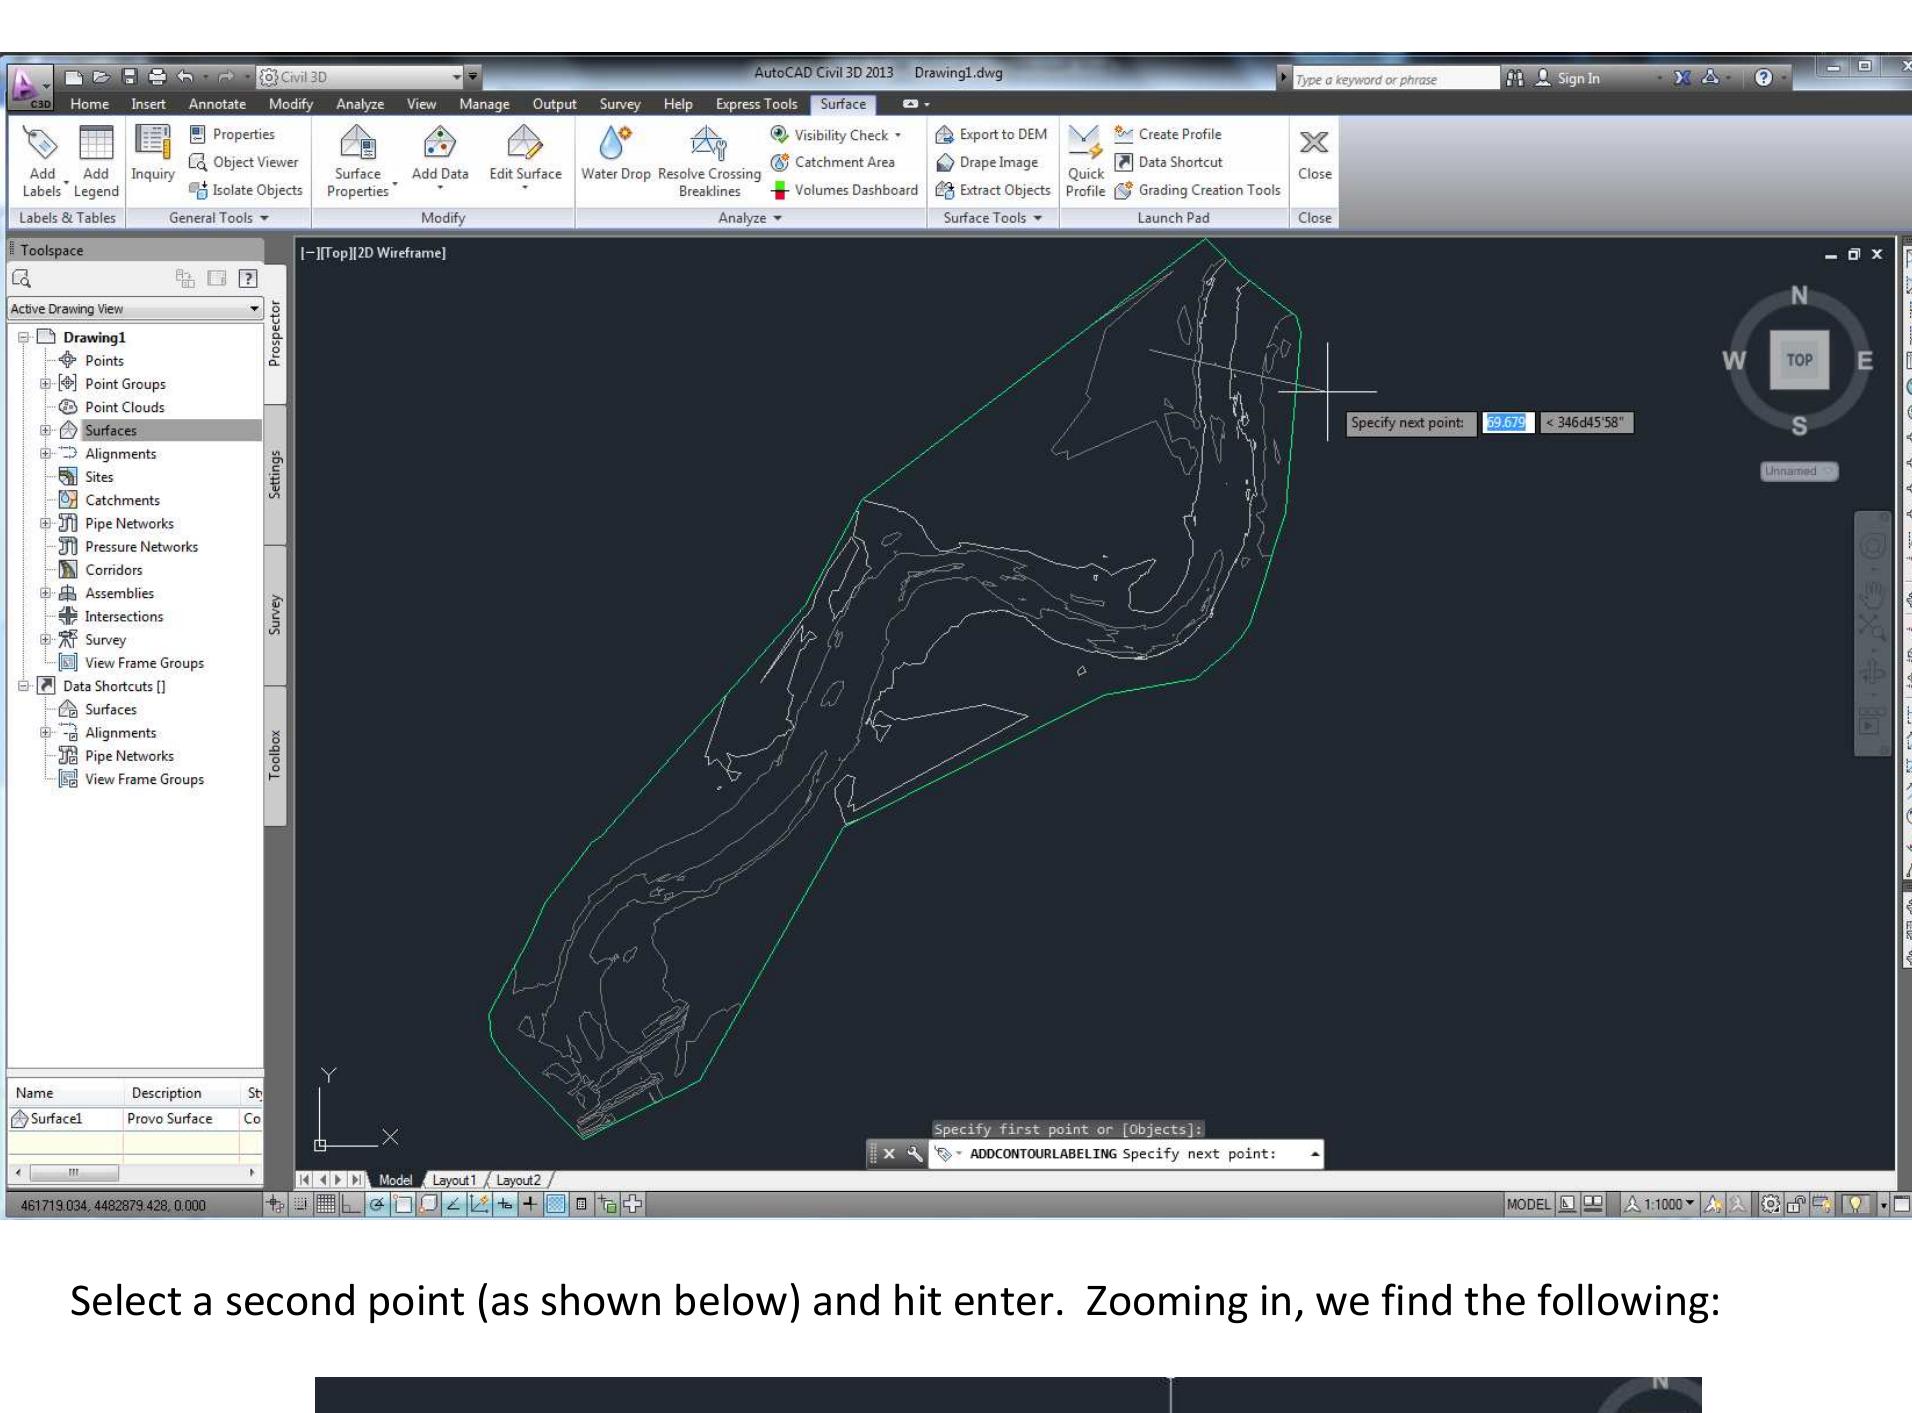1912x1413 pixels.
Task: Click Isolate Objects in General Tools
Action: coord(246,190)
